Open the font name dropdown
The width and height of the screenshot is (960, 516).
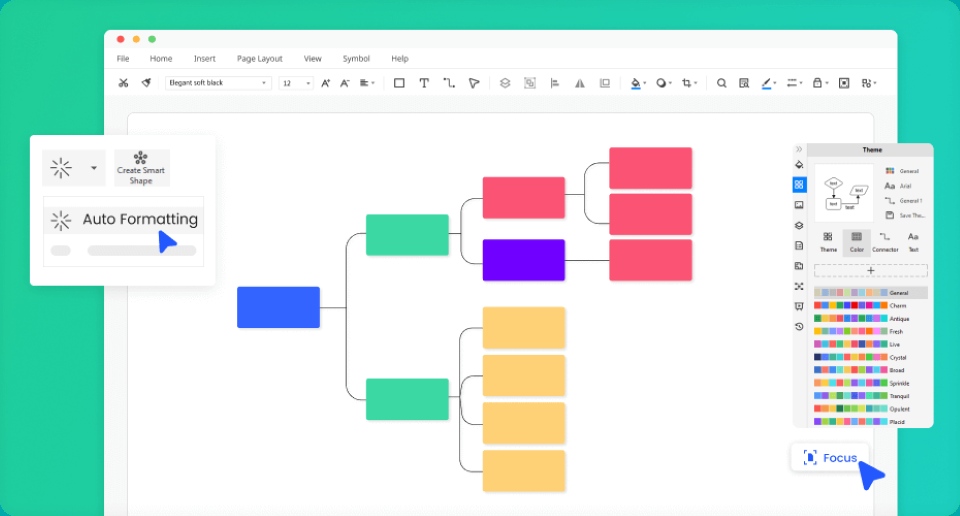218,83
